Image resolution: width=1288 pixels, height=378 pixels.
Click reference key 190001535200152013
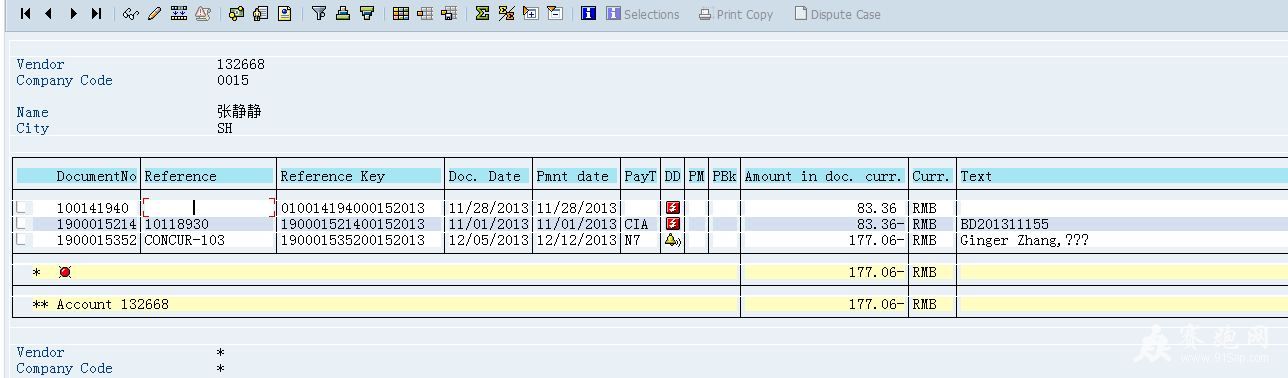(352, 240)
